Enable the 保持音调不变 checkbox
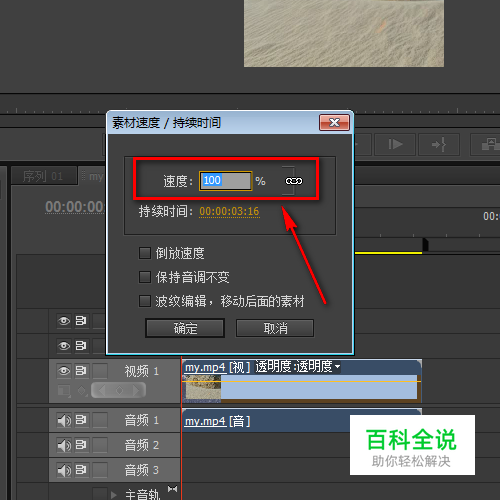This screenshot has width=500, height=500. (x=145, y=277)
